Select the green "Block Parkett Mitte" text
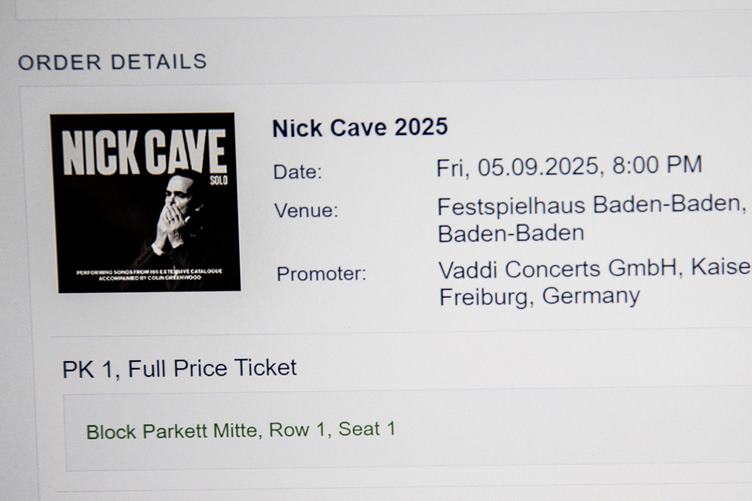The image size is (752, 501). 172,431
